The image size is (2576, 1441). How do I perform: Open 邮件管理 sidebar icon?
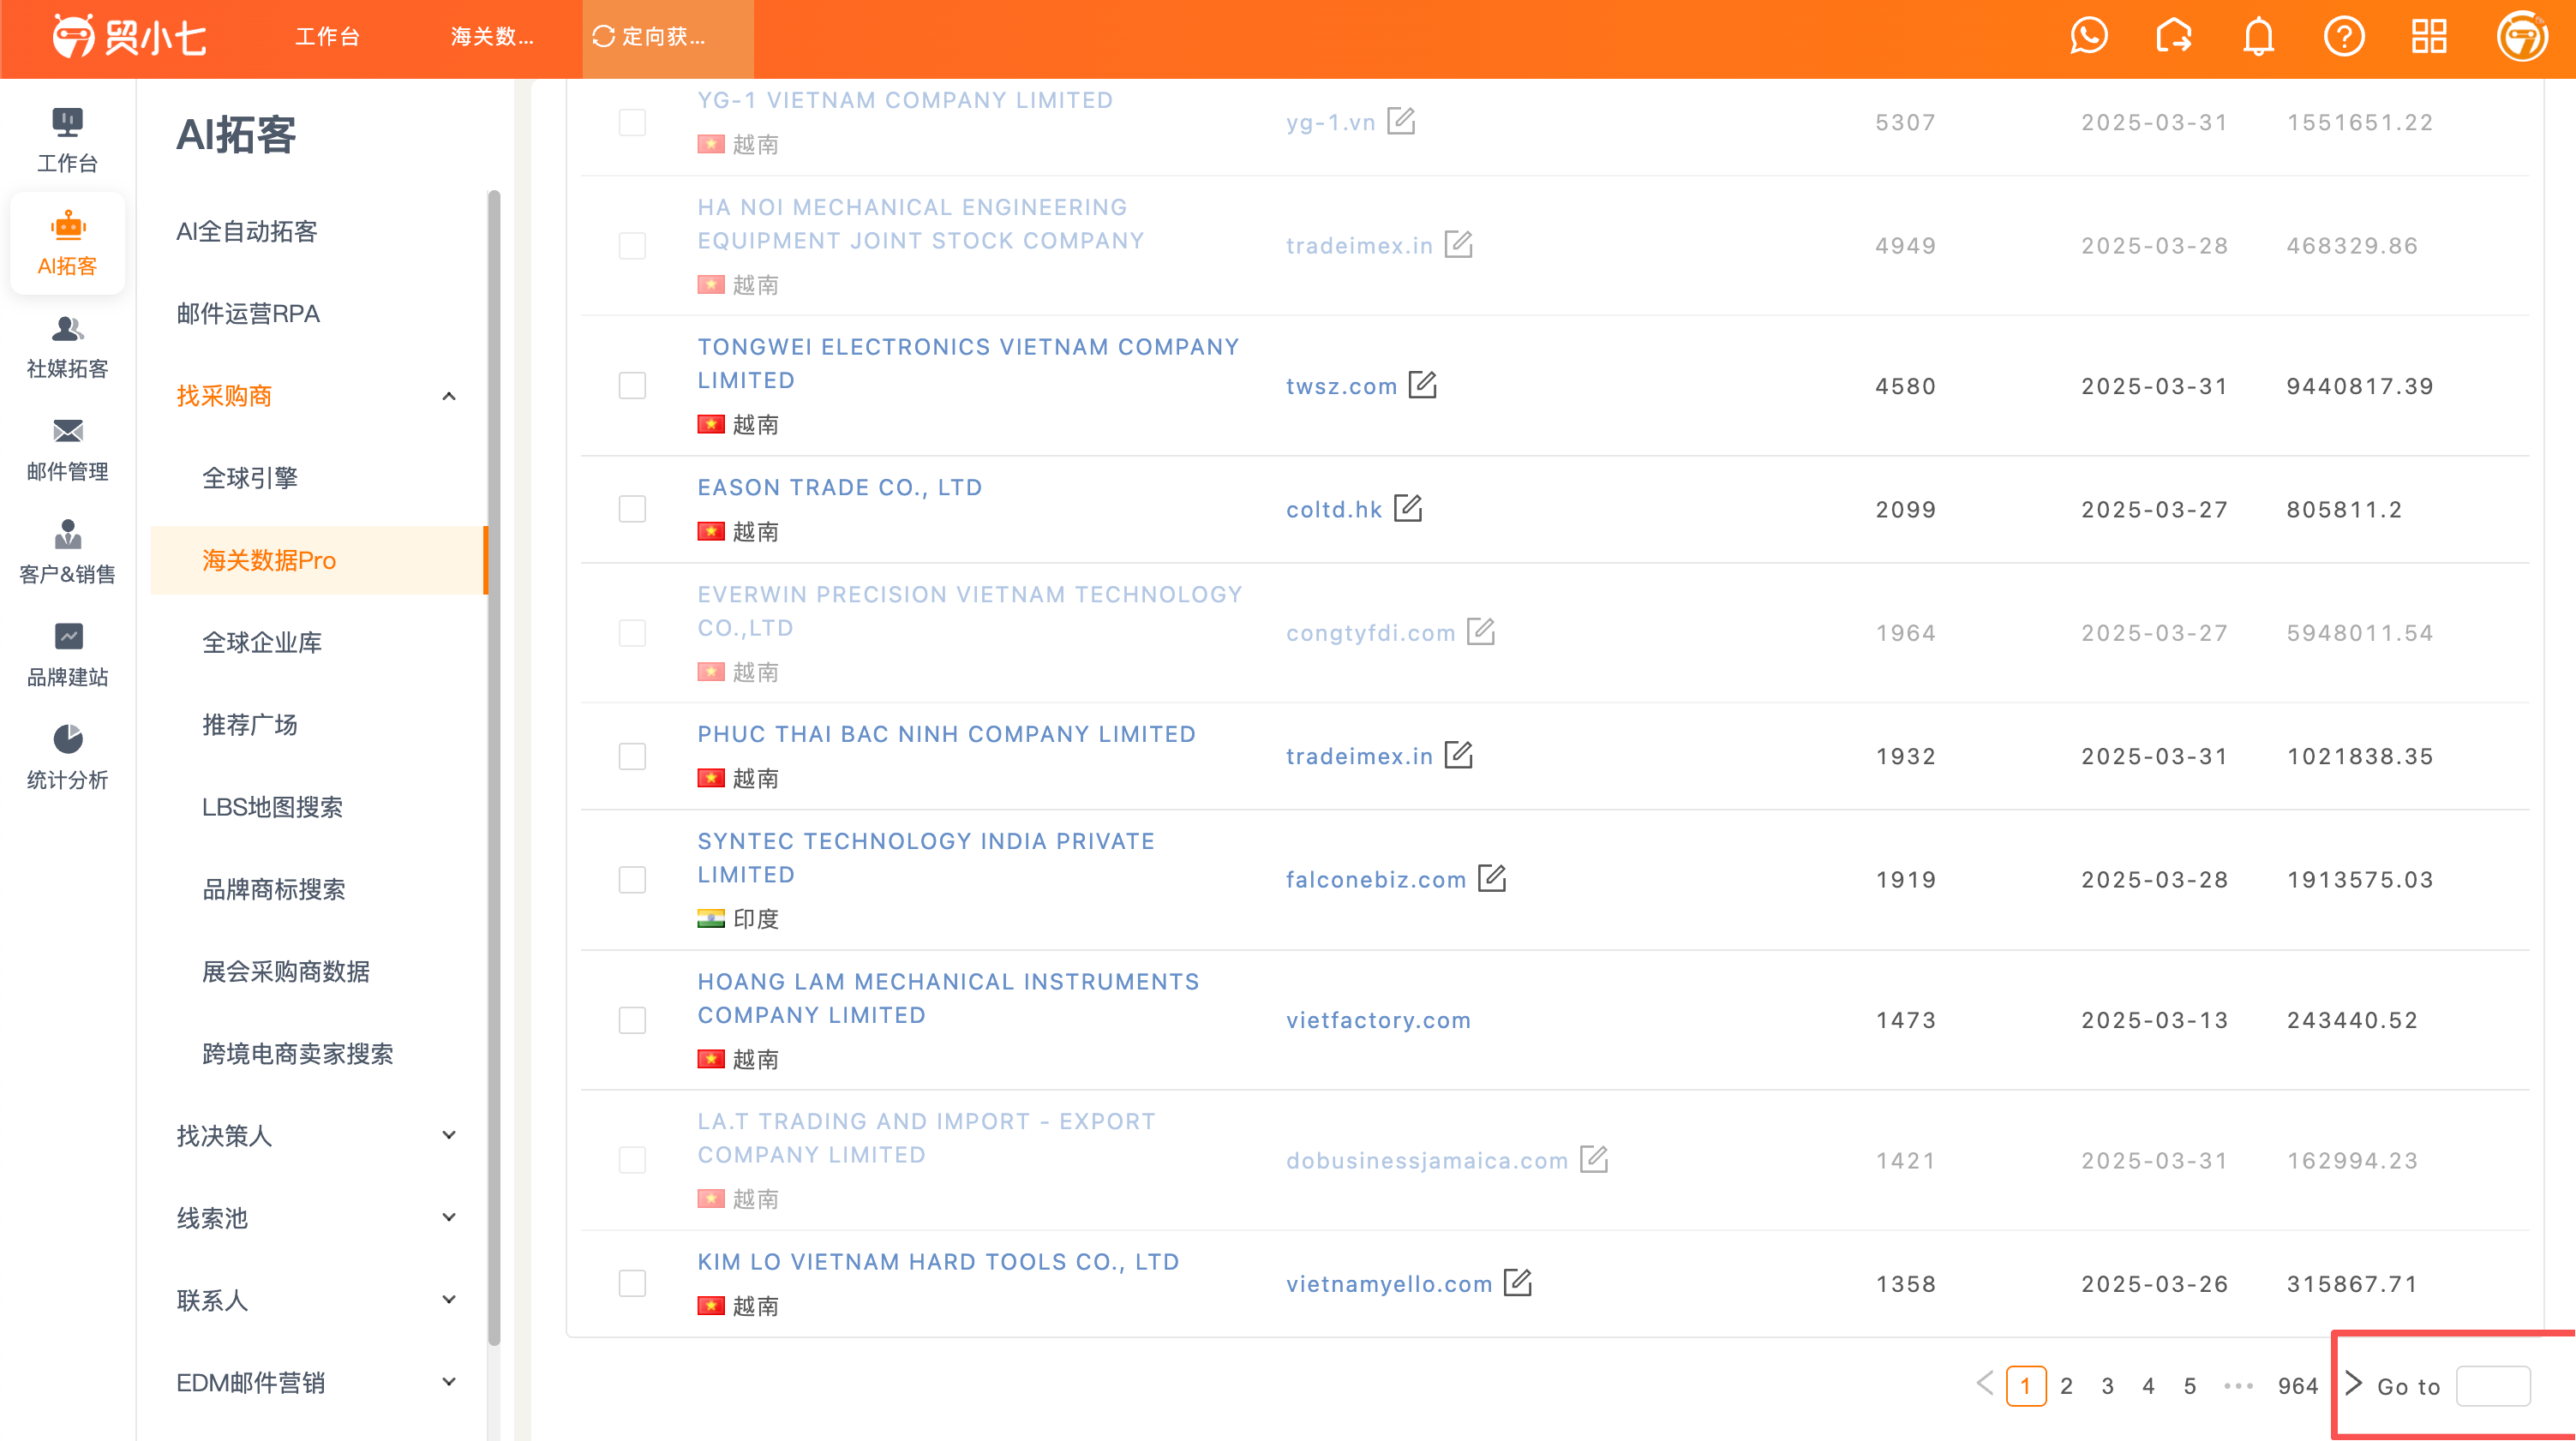point(67,449)
